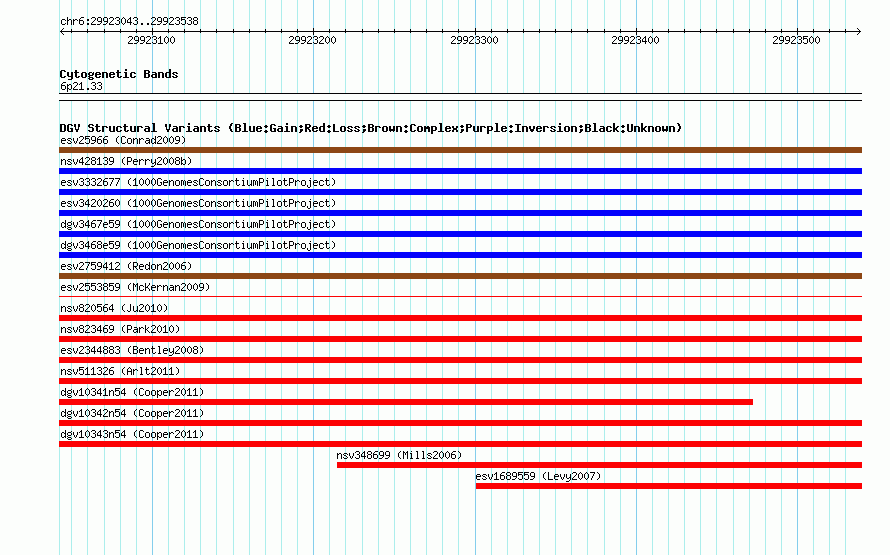Click the Cytogenetic Bands track title
This screenshot has width=890, height=555.
(119, 74)
